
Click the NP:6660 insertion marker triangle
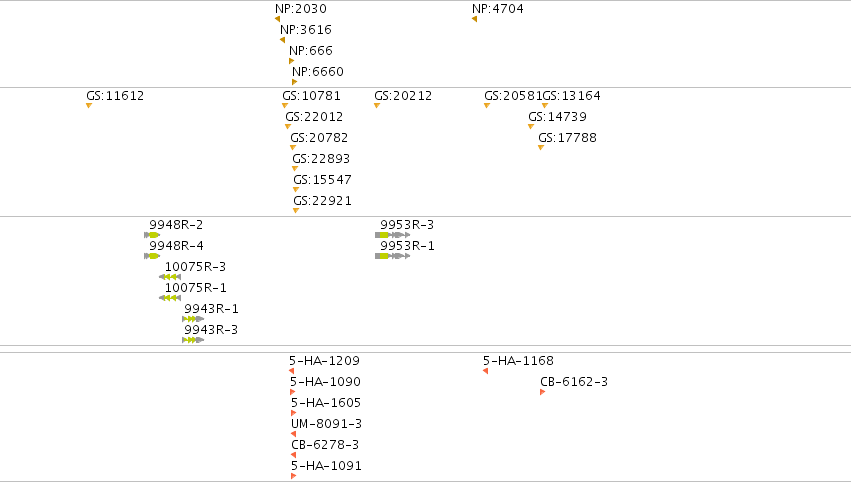tap(295, 83)
